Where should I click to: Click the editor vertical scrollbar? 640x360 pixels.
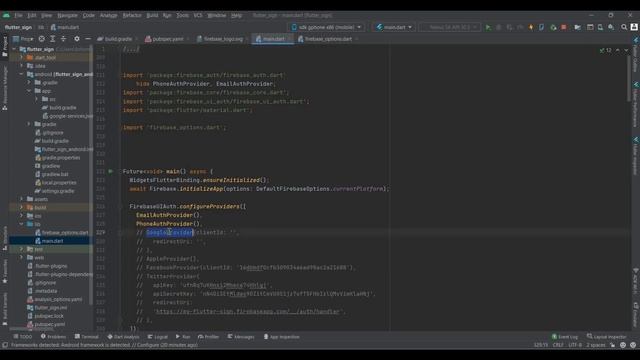coord(629,78)
